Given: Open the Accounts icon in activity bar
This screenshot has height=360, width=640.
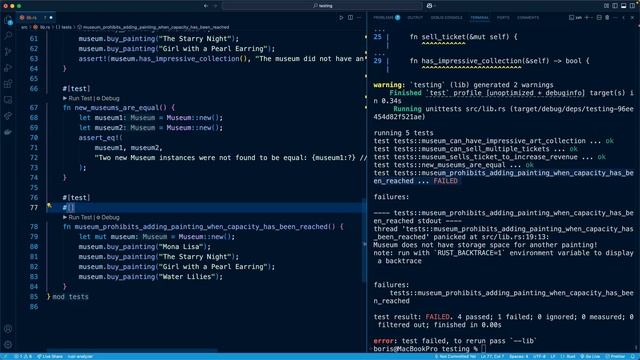Looking at the screenshot, I should pos(8,329).
